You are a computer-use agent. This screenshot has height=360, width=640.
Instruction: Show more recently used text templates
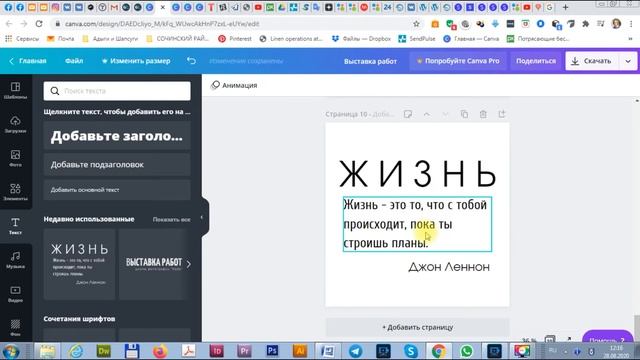tap(189, 264)
